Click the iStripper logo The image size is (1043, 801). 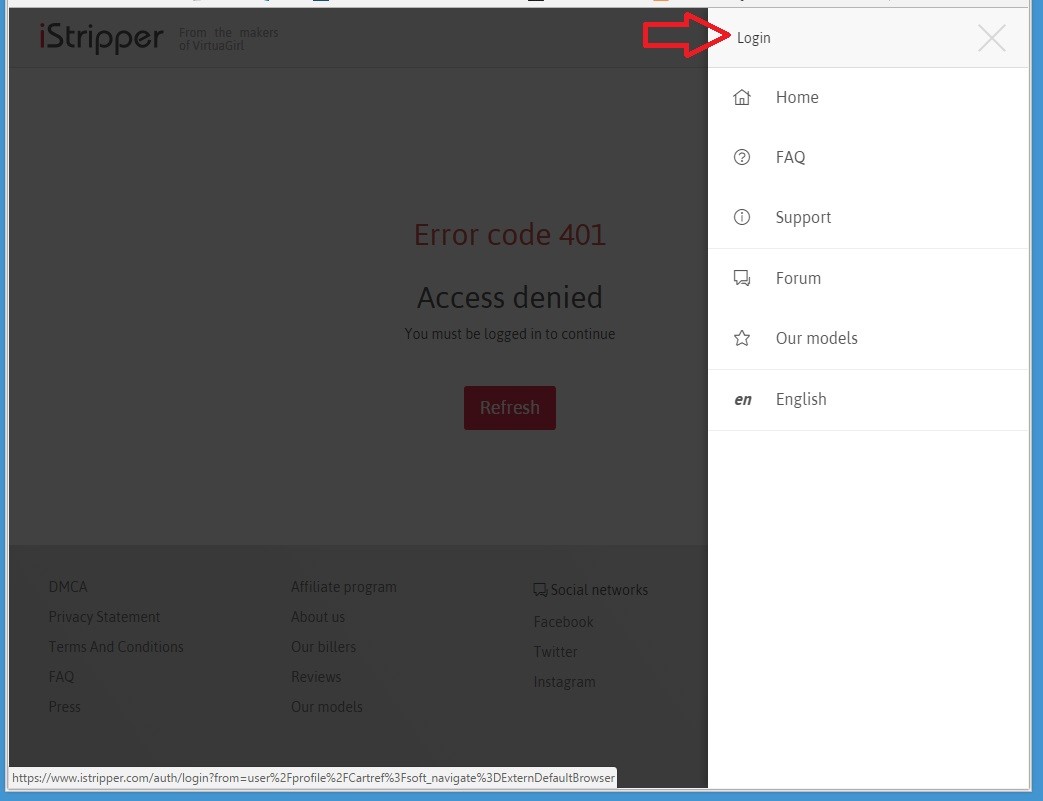click(x=101, y=38)
